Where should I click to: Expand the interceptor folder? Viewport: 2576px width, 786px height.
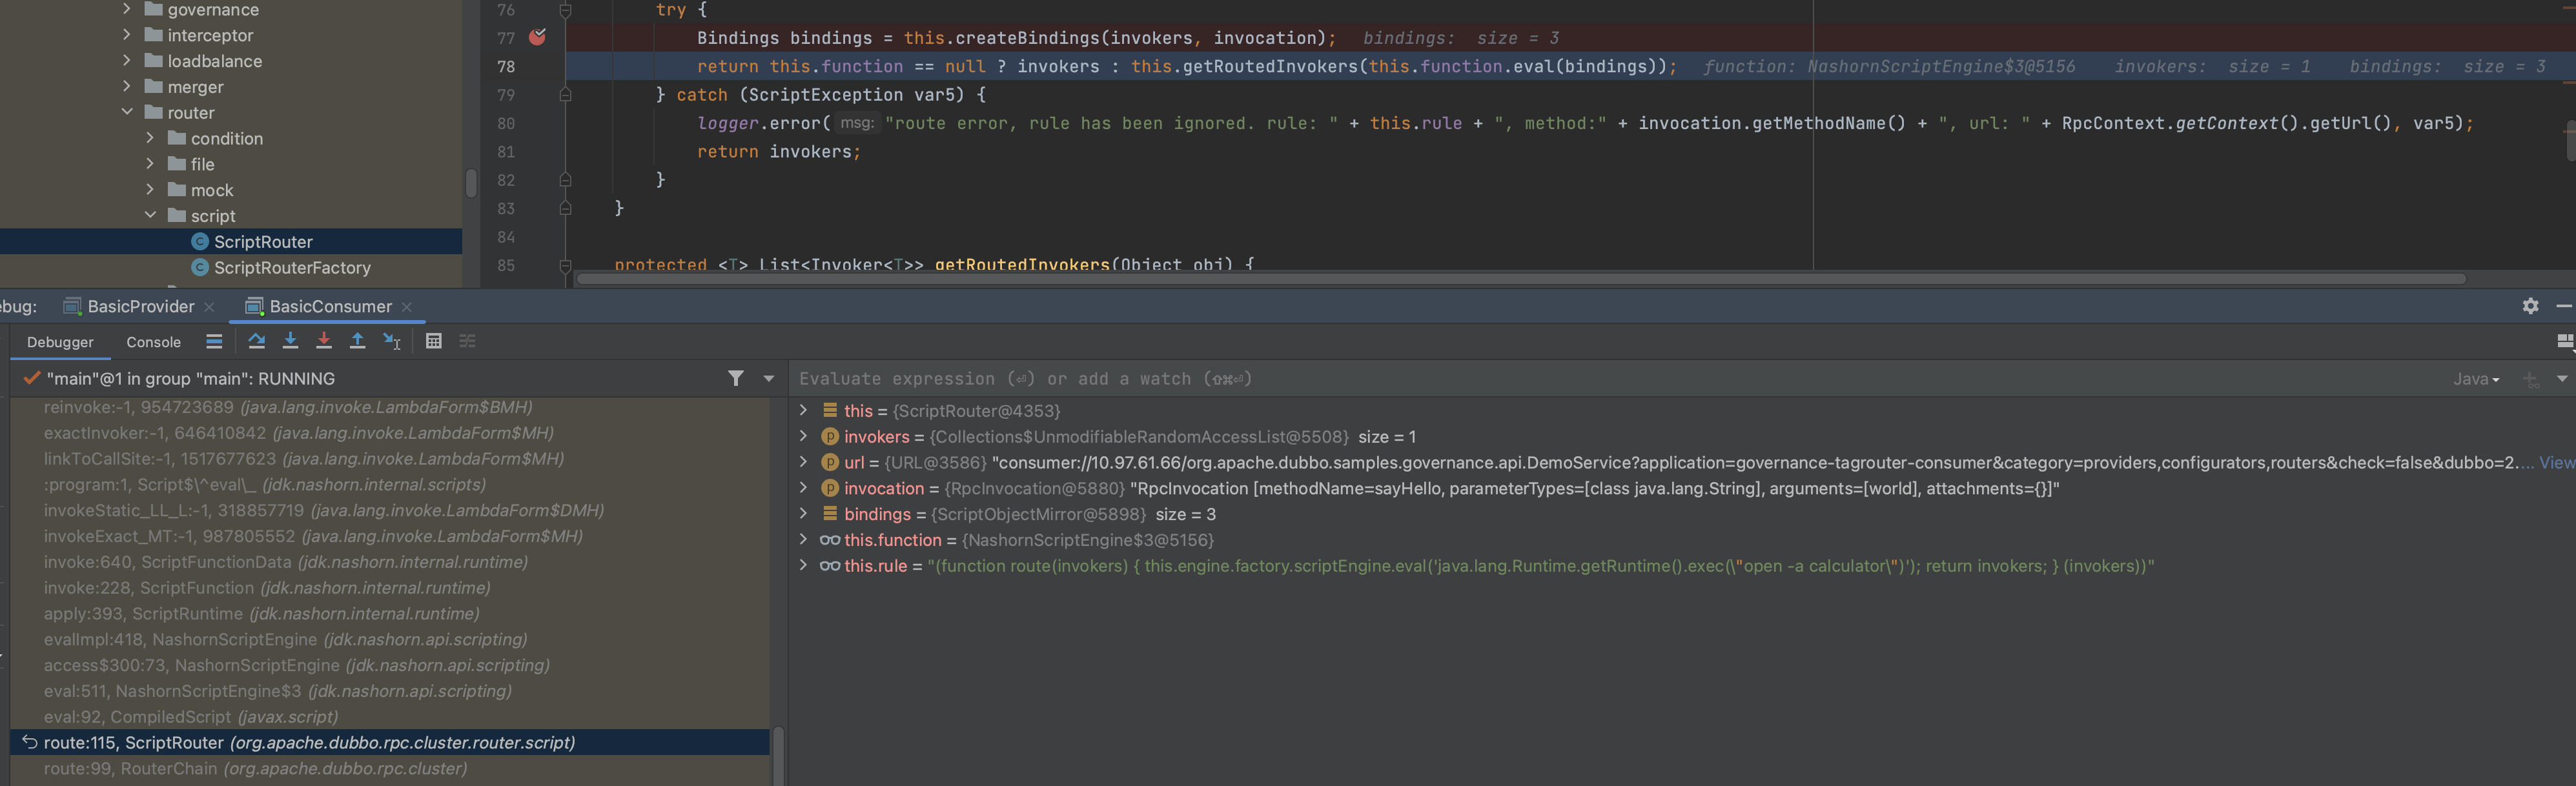(127, 34)
